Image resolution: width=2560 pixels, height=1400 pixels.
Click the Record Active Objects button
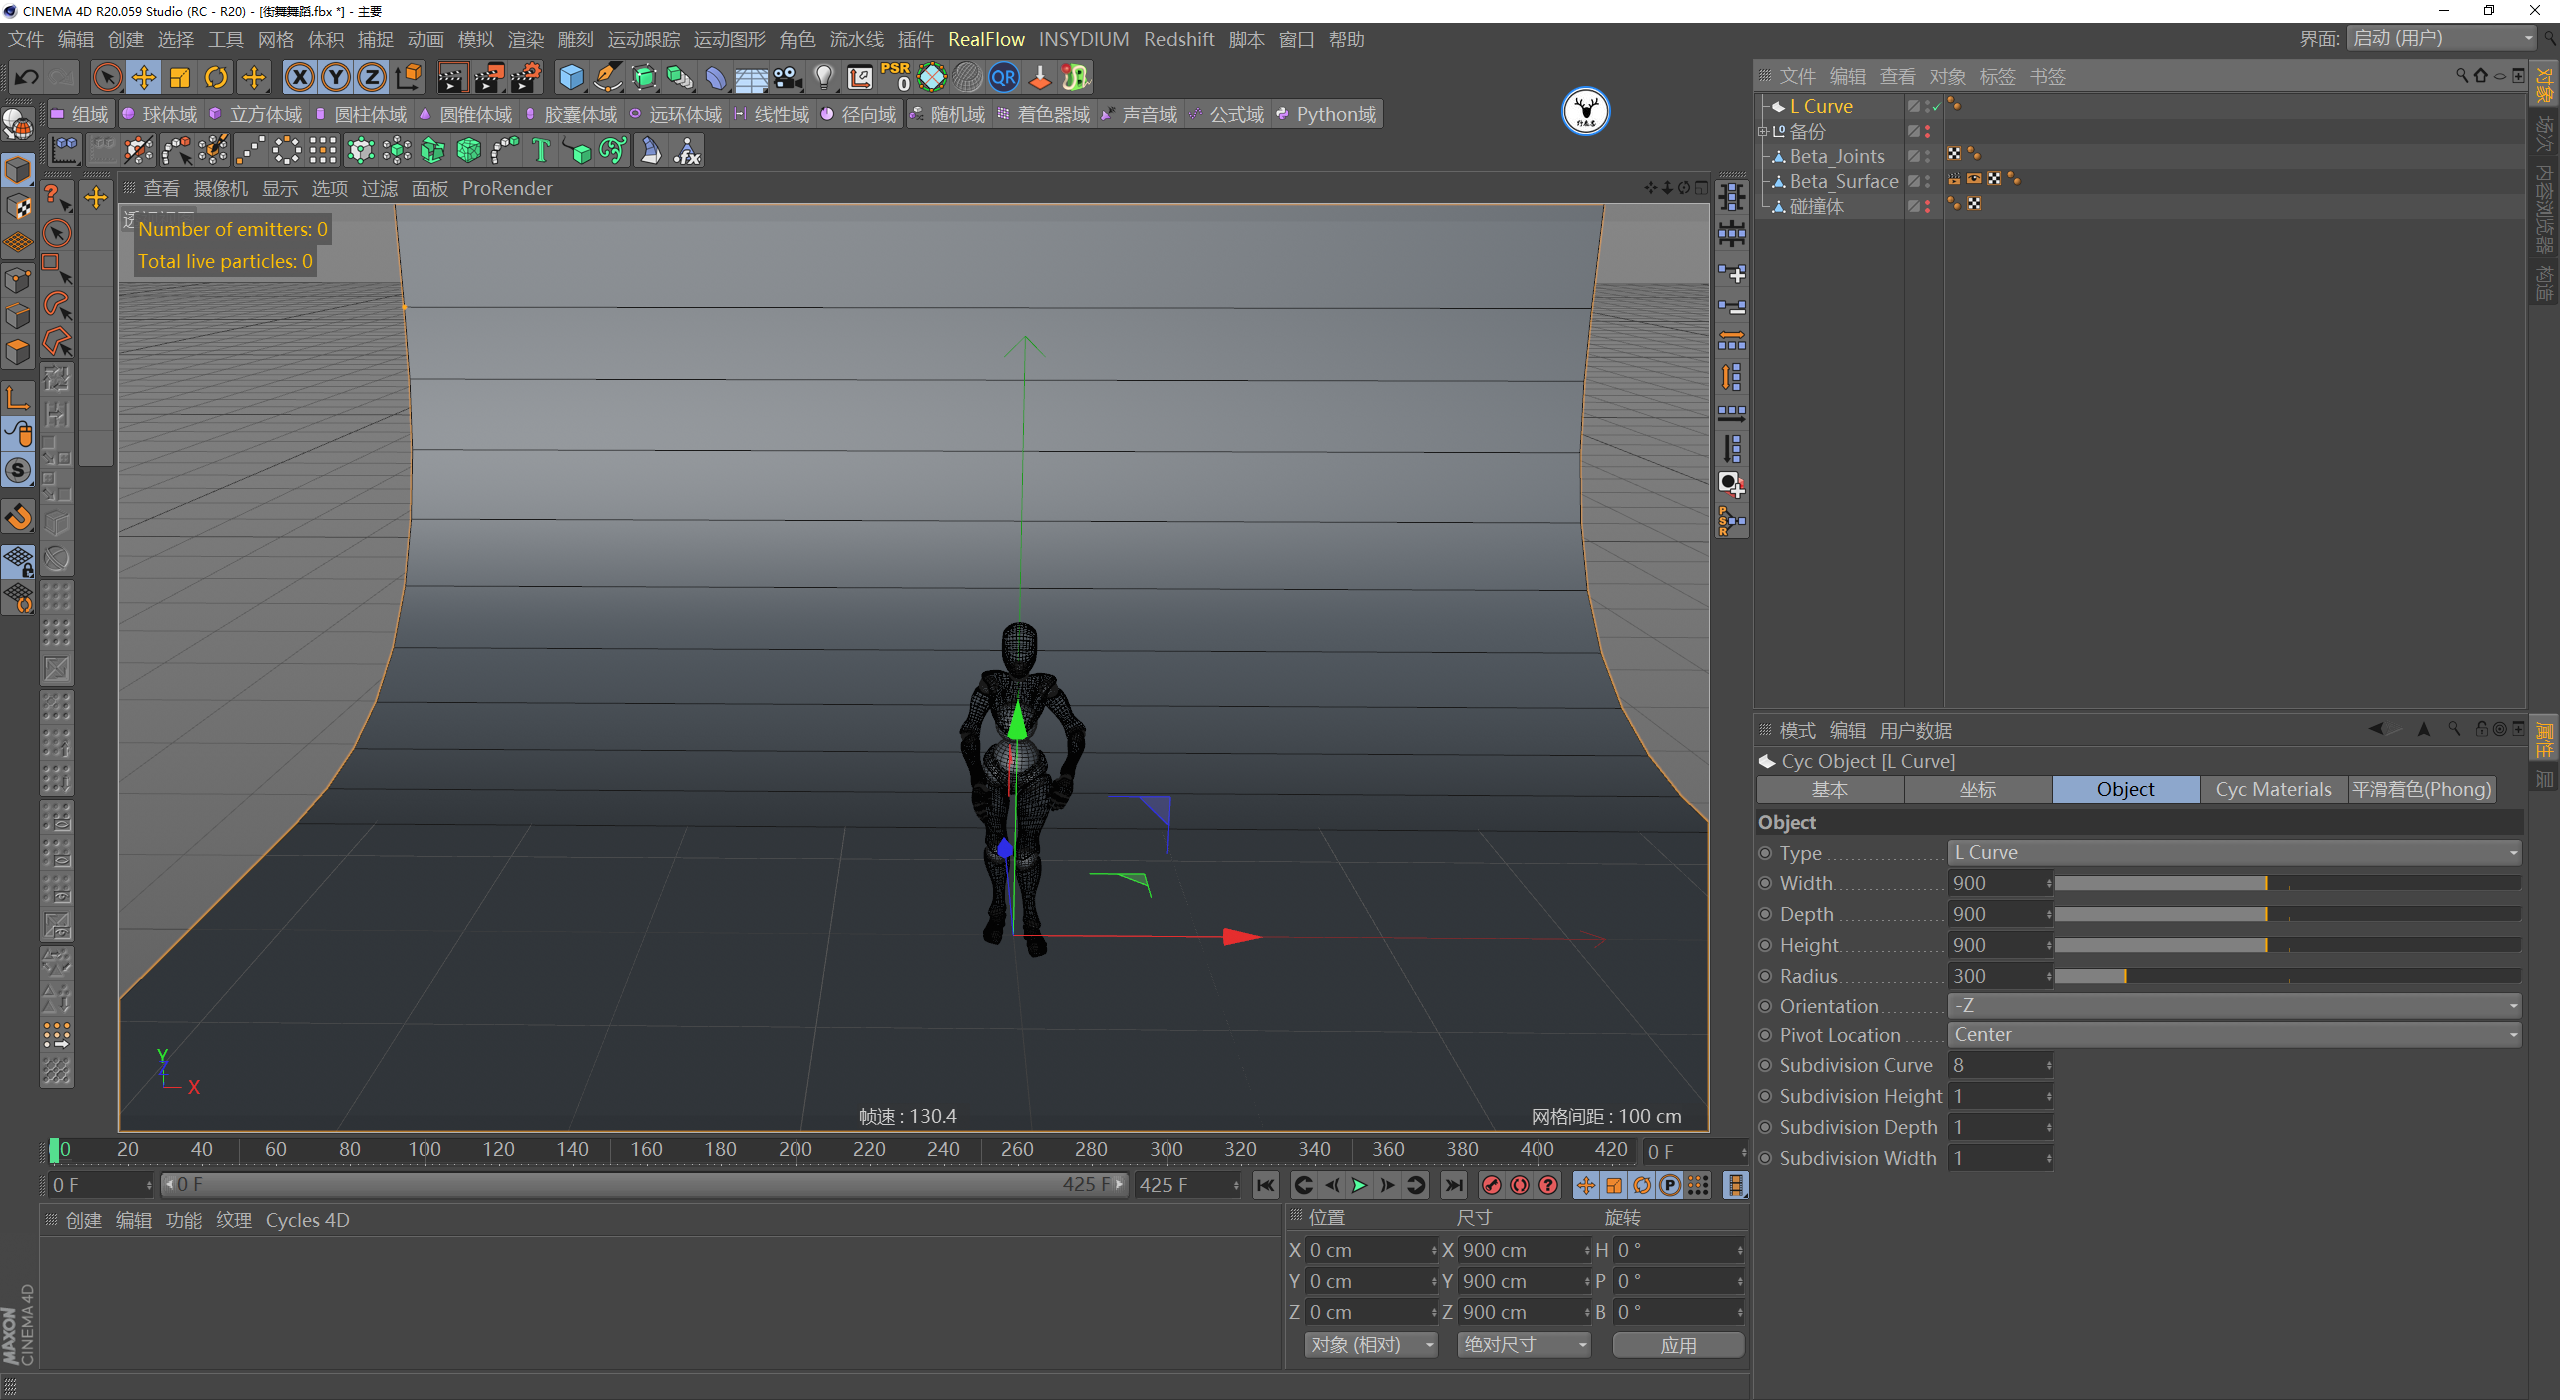1491,1185
